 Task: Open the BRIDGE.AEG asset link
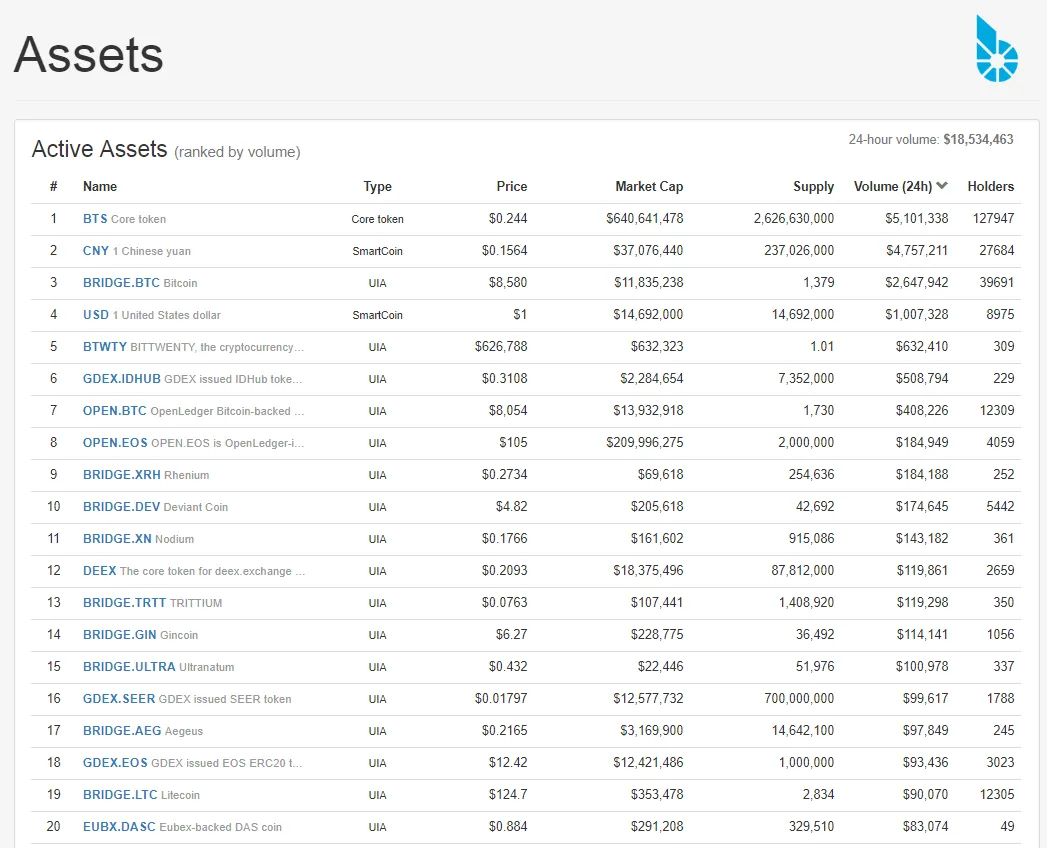pos(122,731)
